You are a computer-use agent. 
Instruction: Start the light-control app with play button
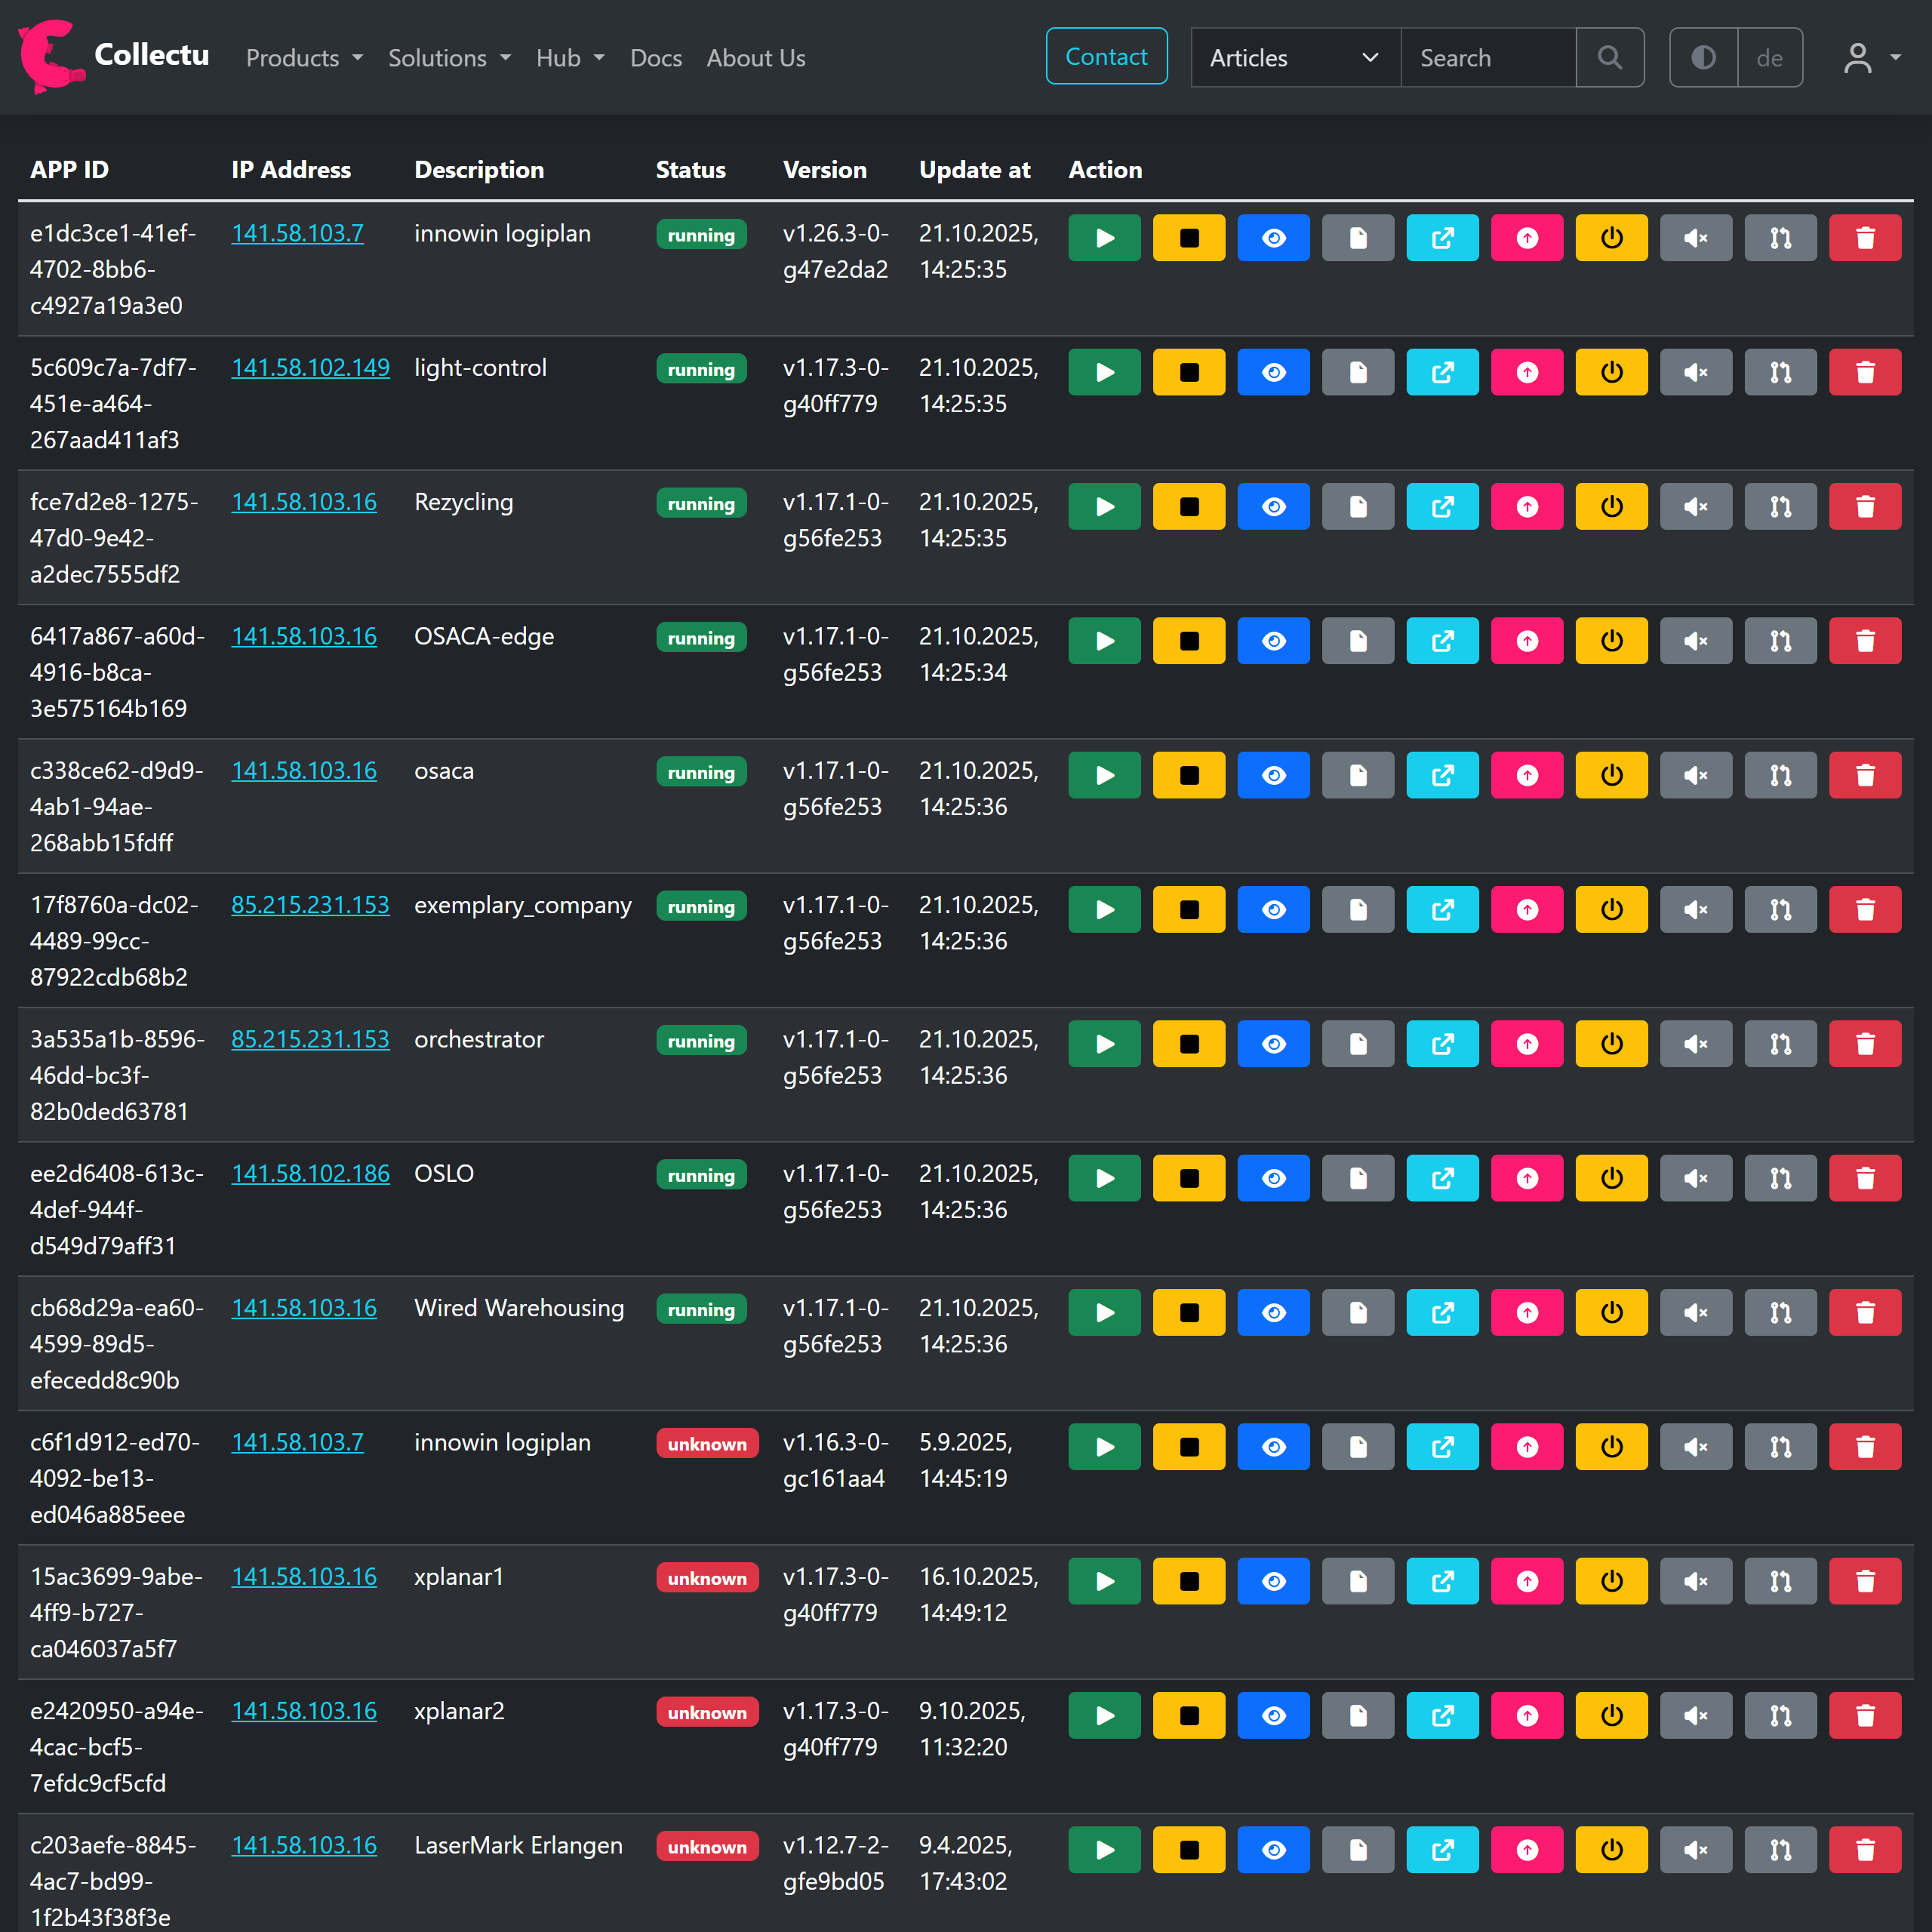pyautogui.click(x=1104, y=372)
